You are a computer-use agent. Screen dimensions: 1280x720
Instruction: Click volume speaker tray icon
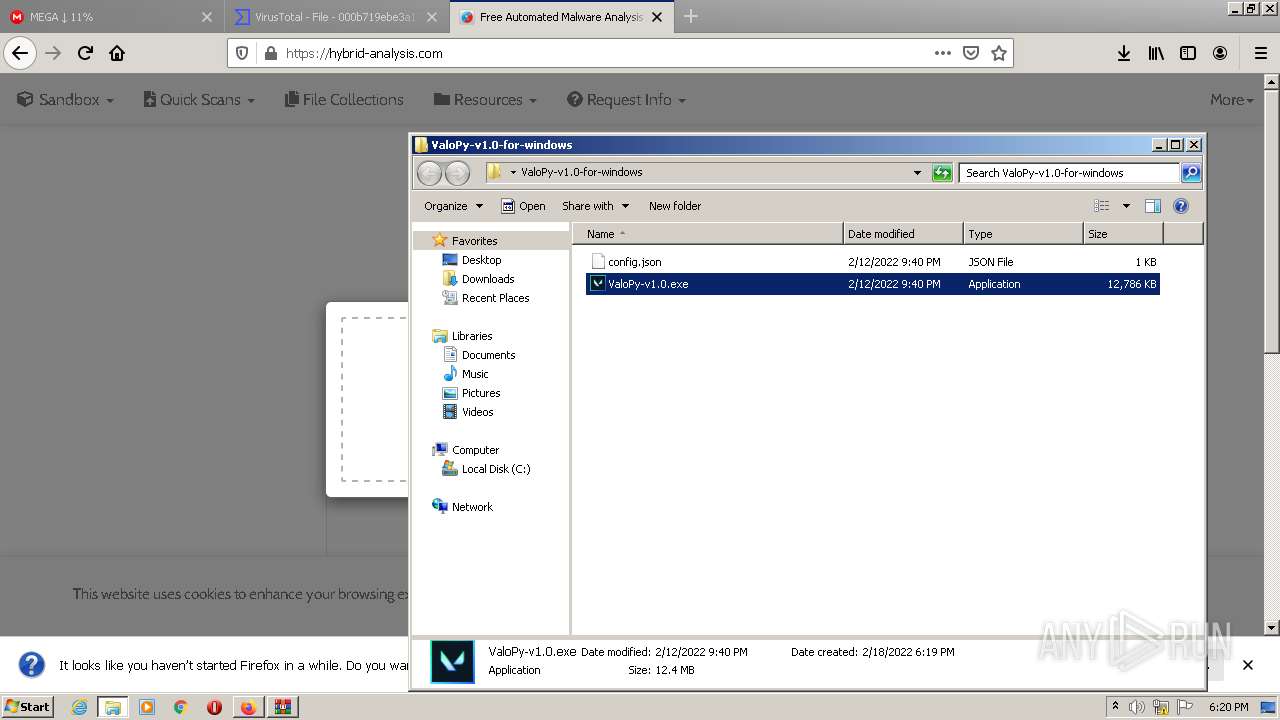(x=1137, y=707)
